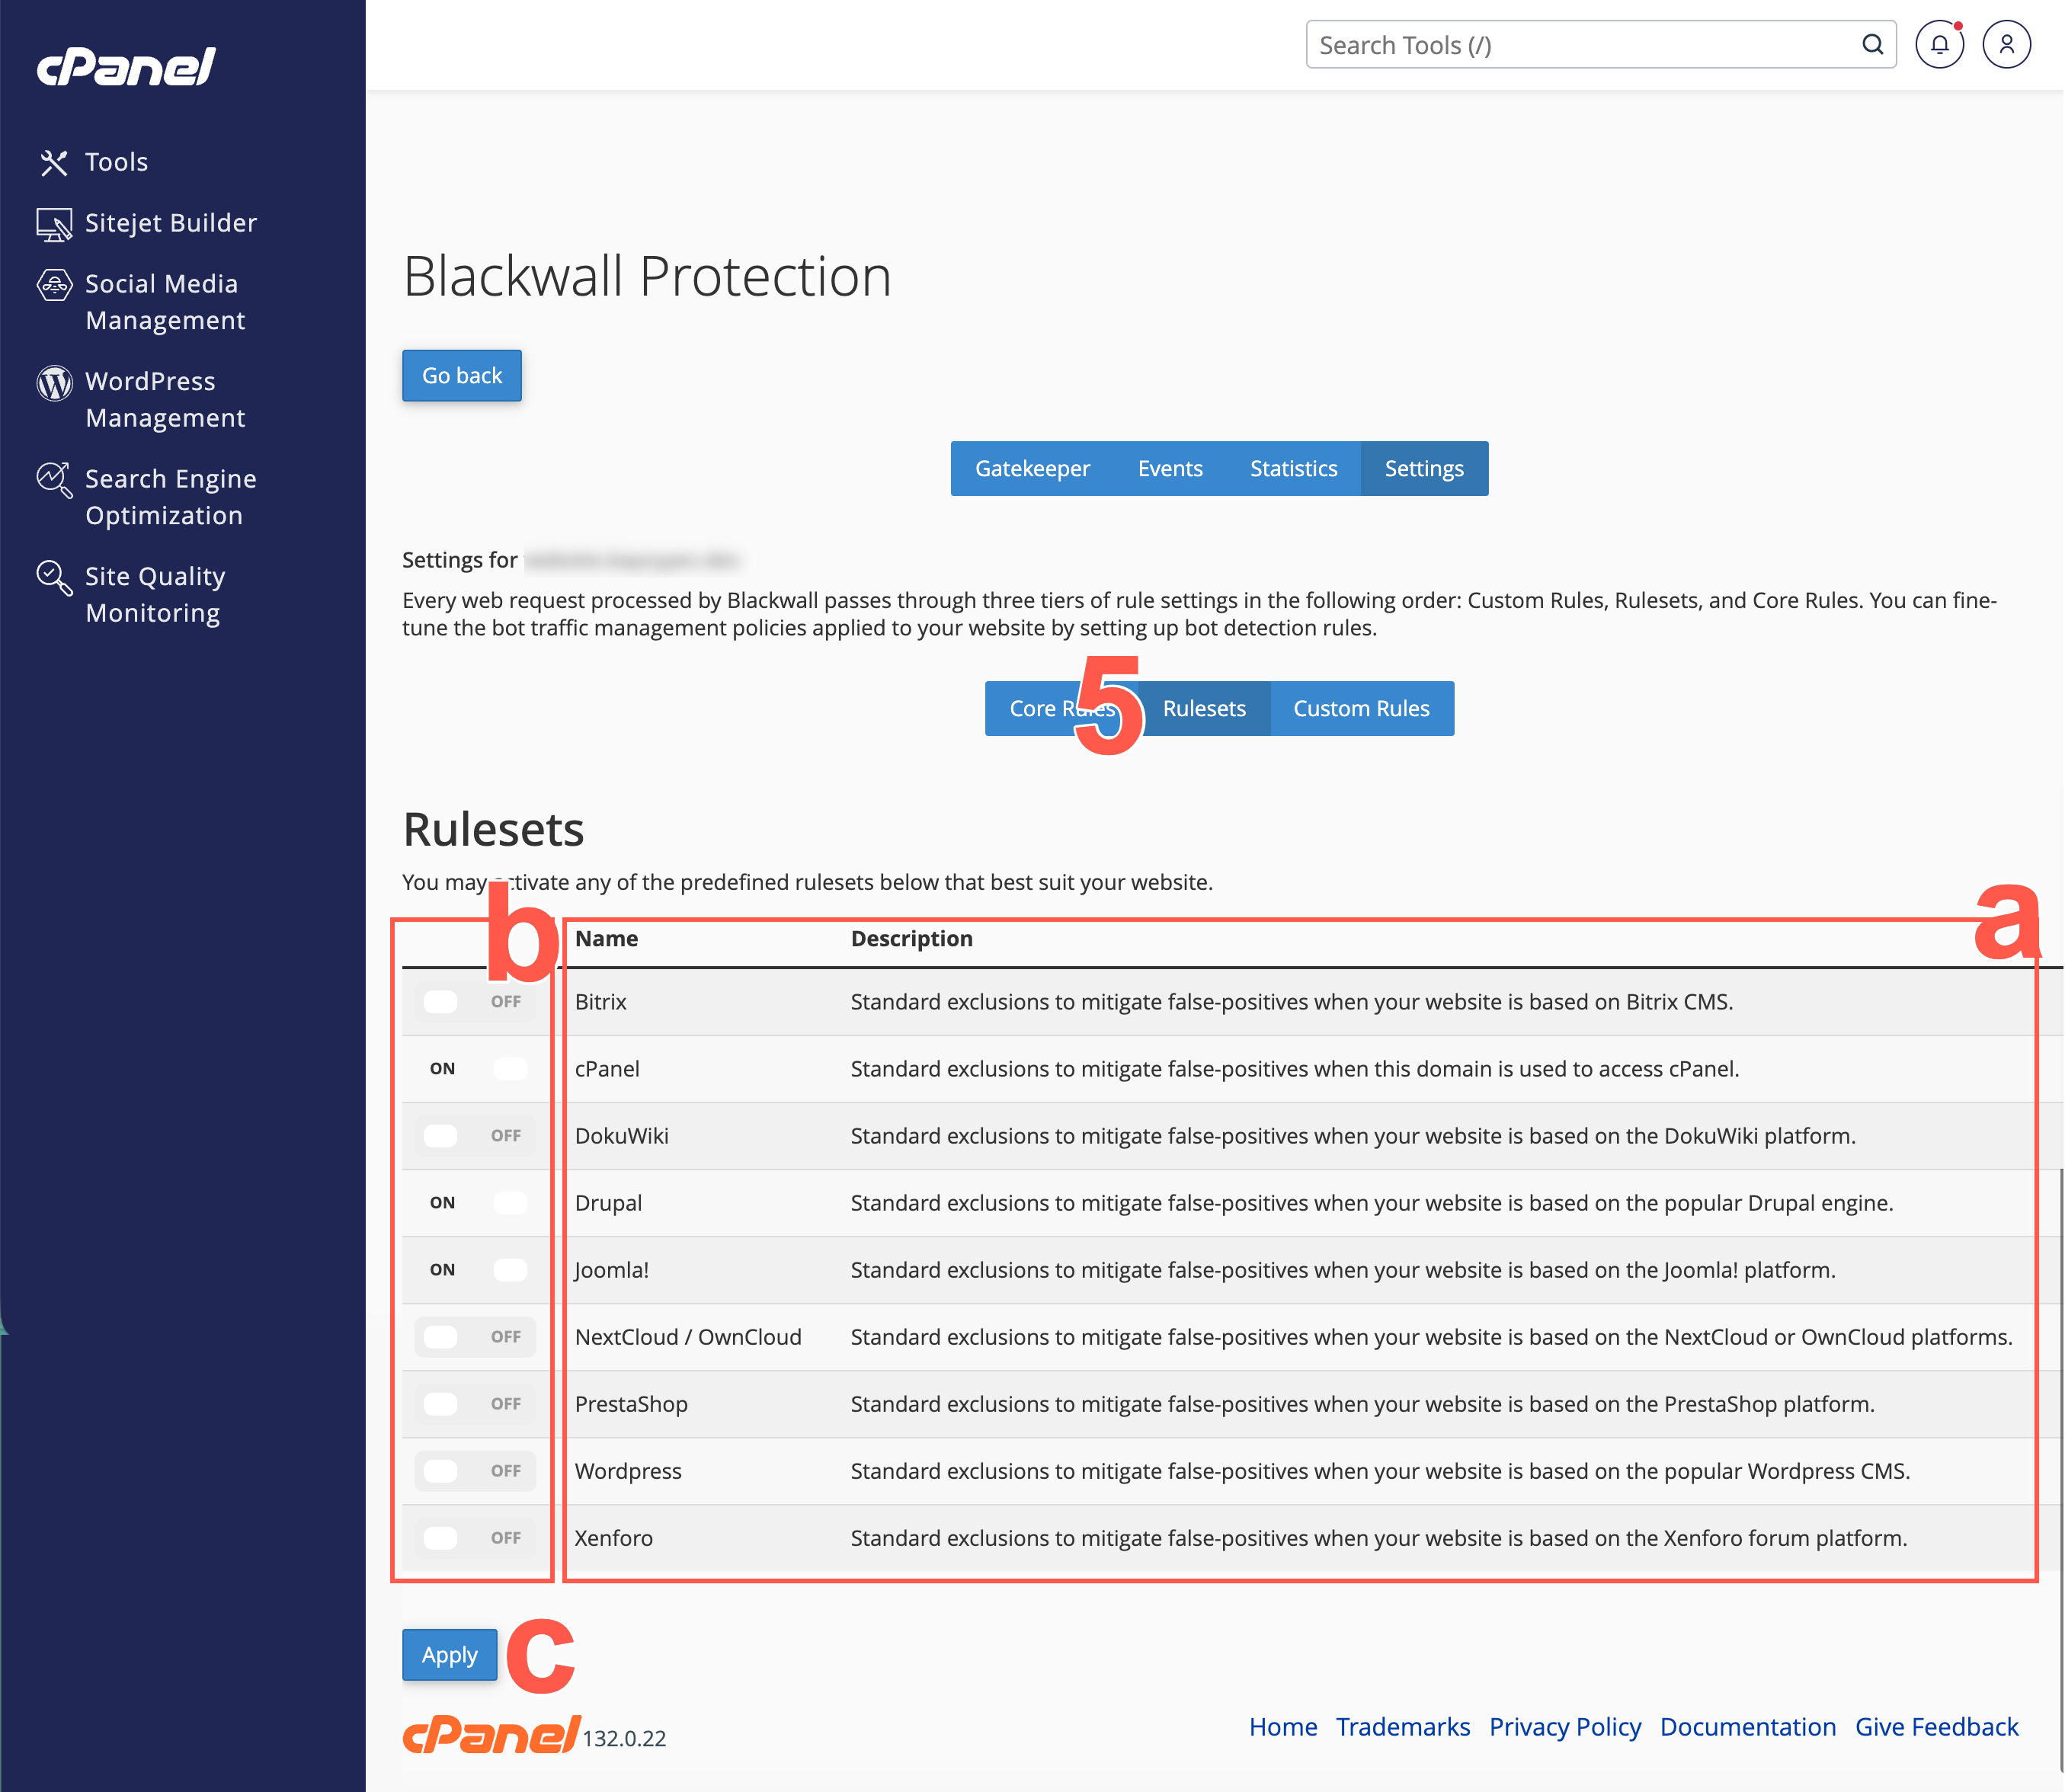This screenshot has width=2065, height=1792.
Task: Click the 'Settings for' label
Action: click(460, 560)
